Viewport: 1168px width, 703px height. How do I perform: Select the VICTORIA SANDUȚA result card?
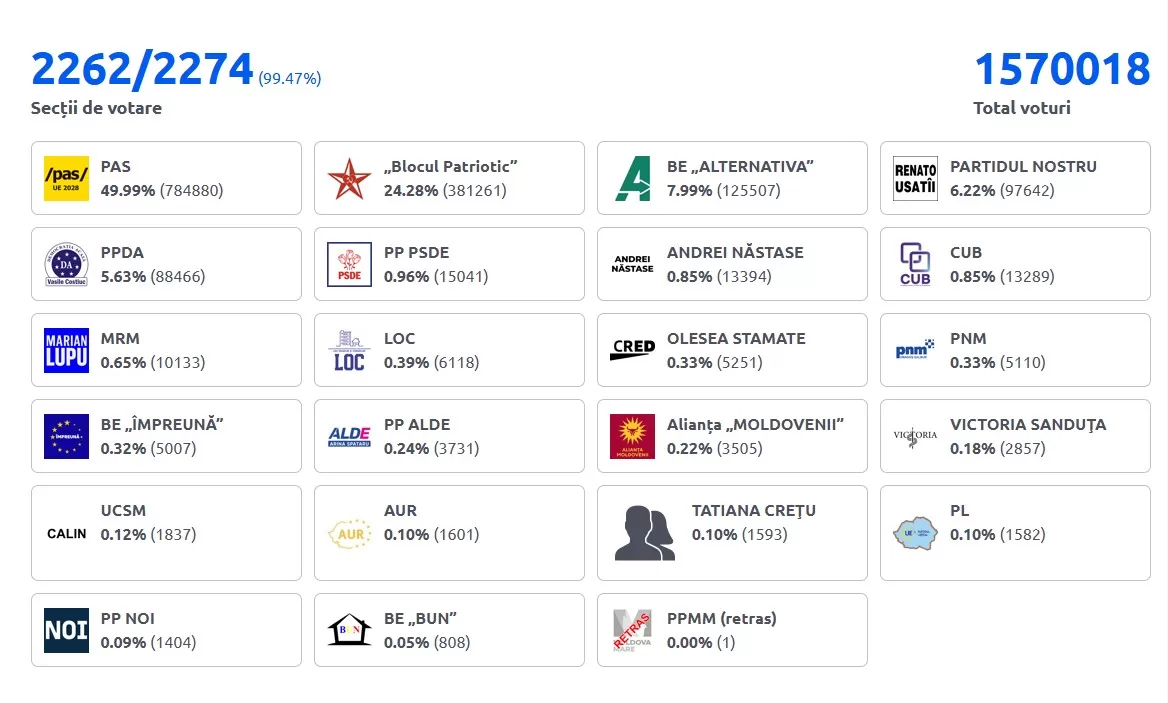[x=1015, y=436]
